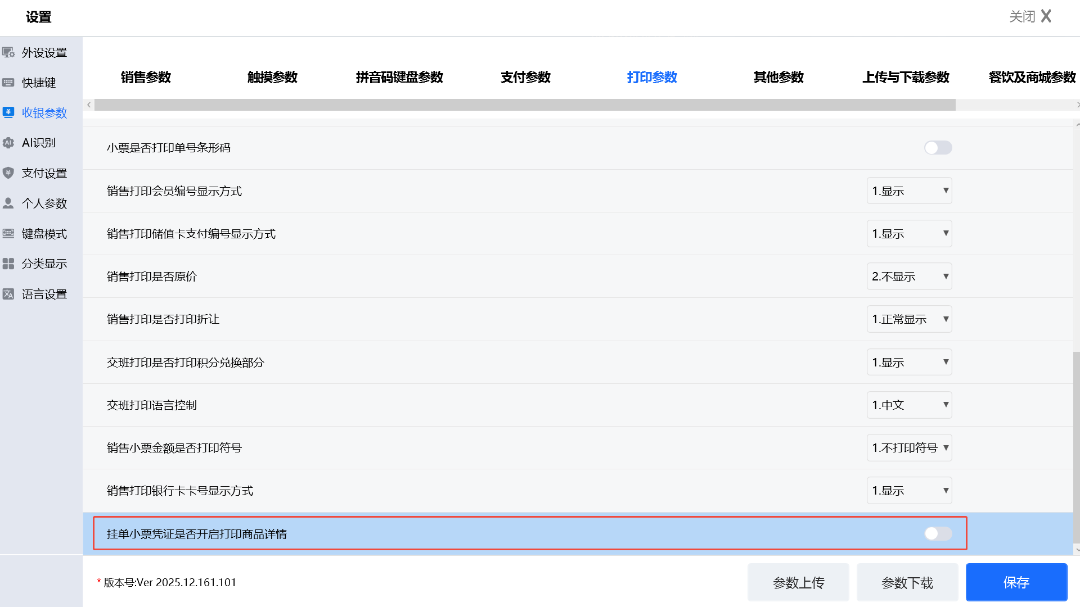The height and width of the screenshot is (607, 1080).
Task: Toggle 小票是否打印单号条形码 switch
Action: pyautogui.click(x=937, y=148)
